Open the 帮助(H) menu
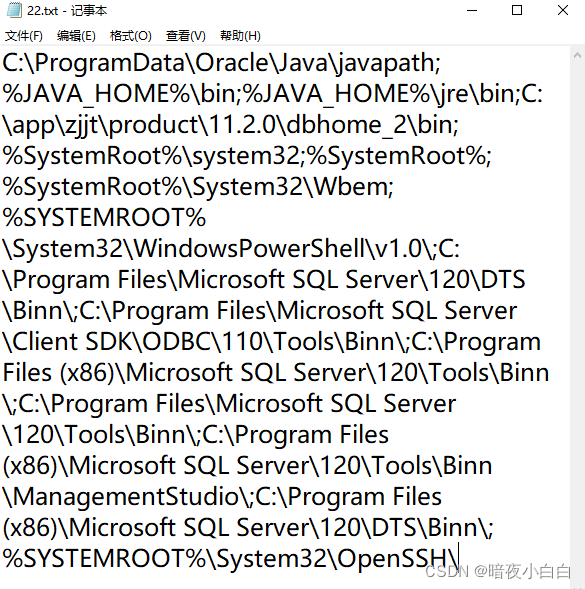Screen dimensions: 585x589 tap(240, 36)
